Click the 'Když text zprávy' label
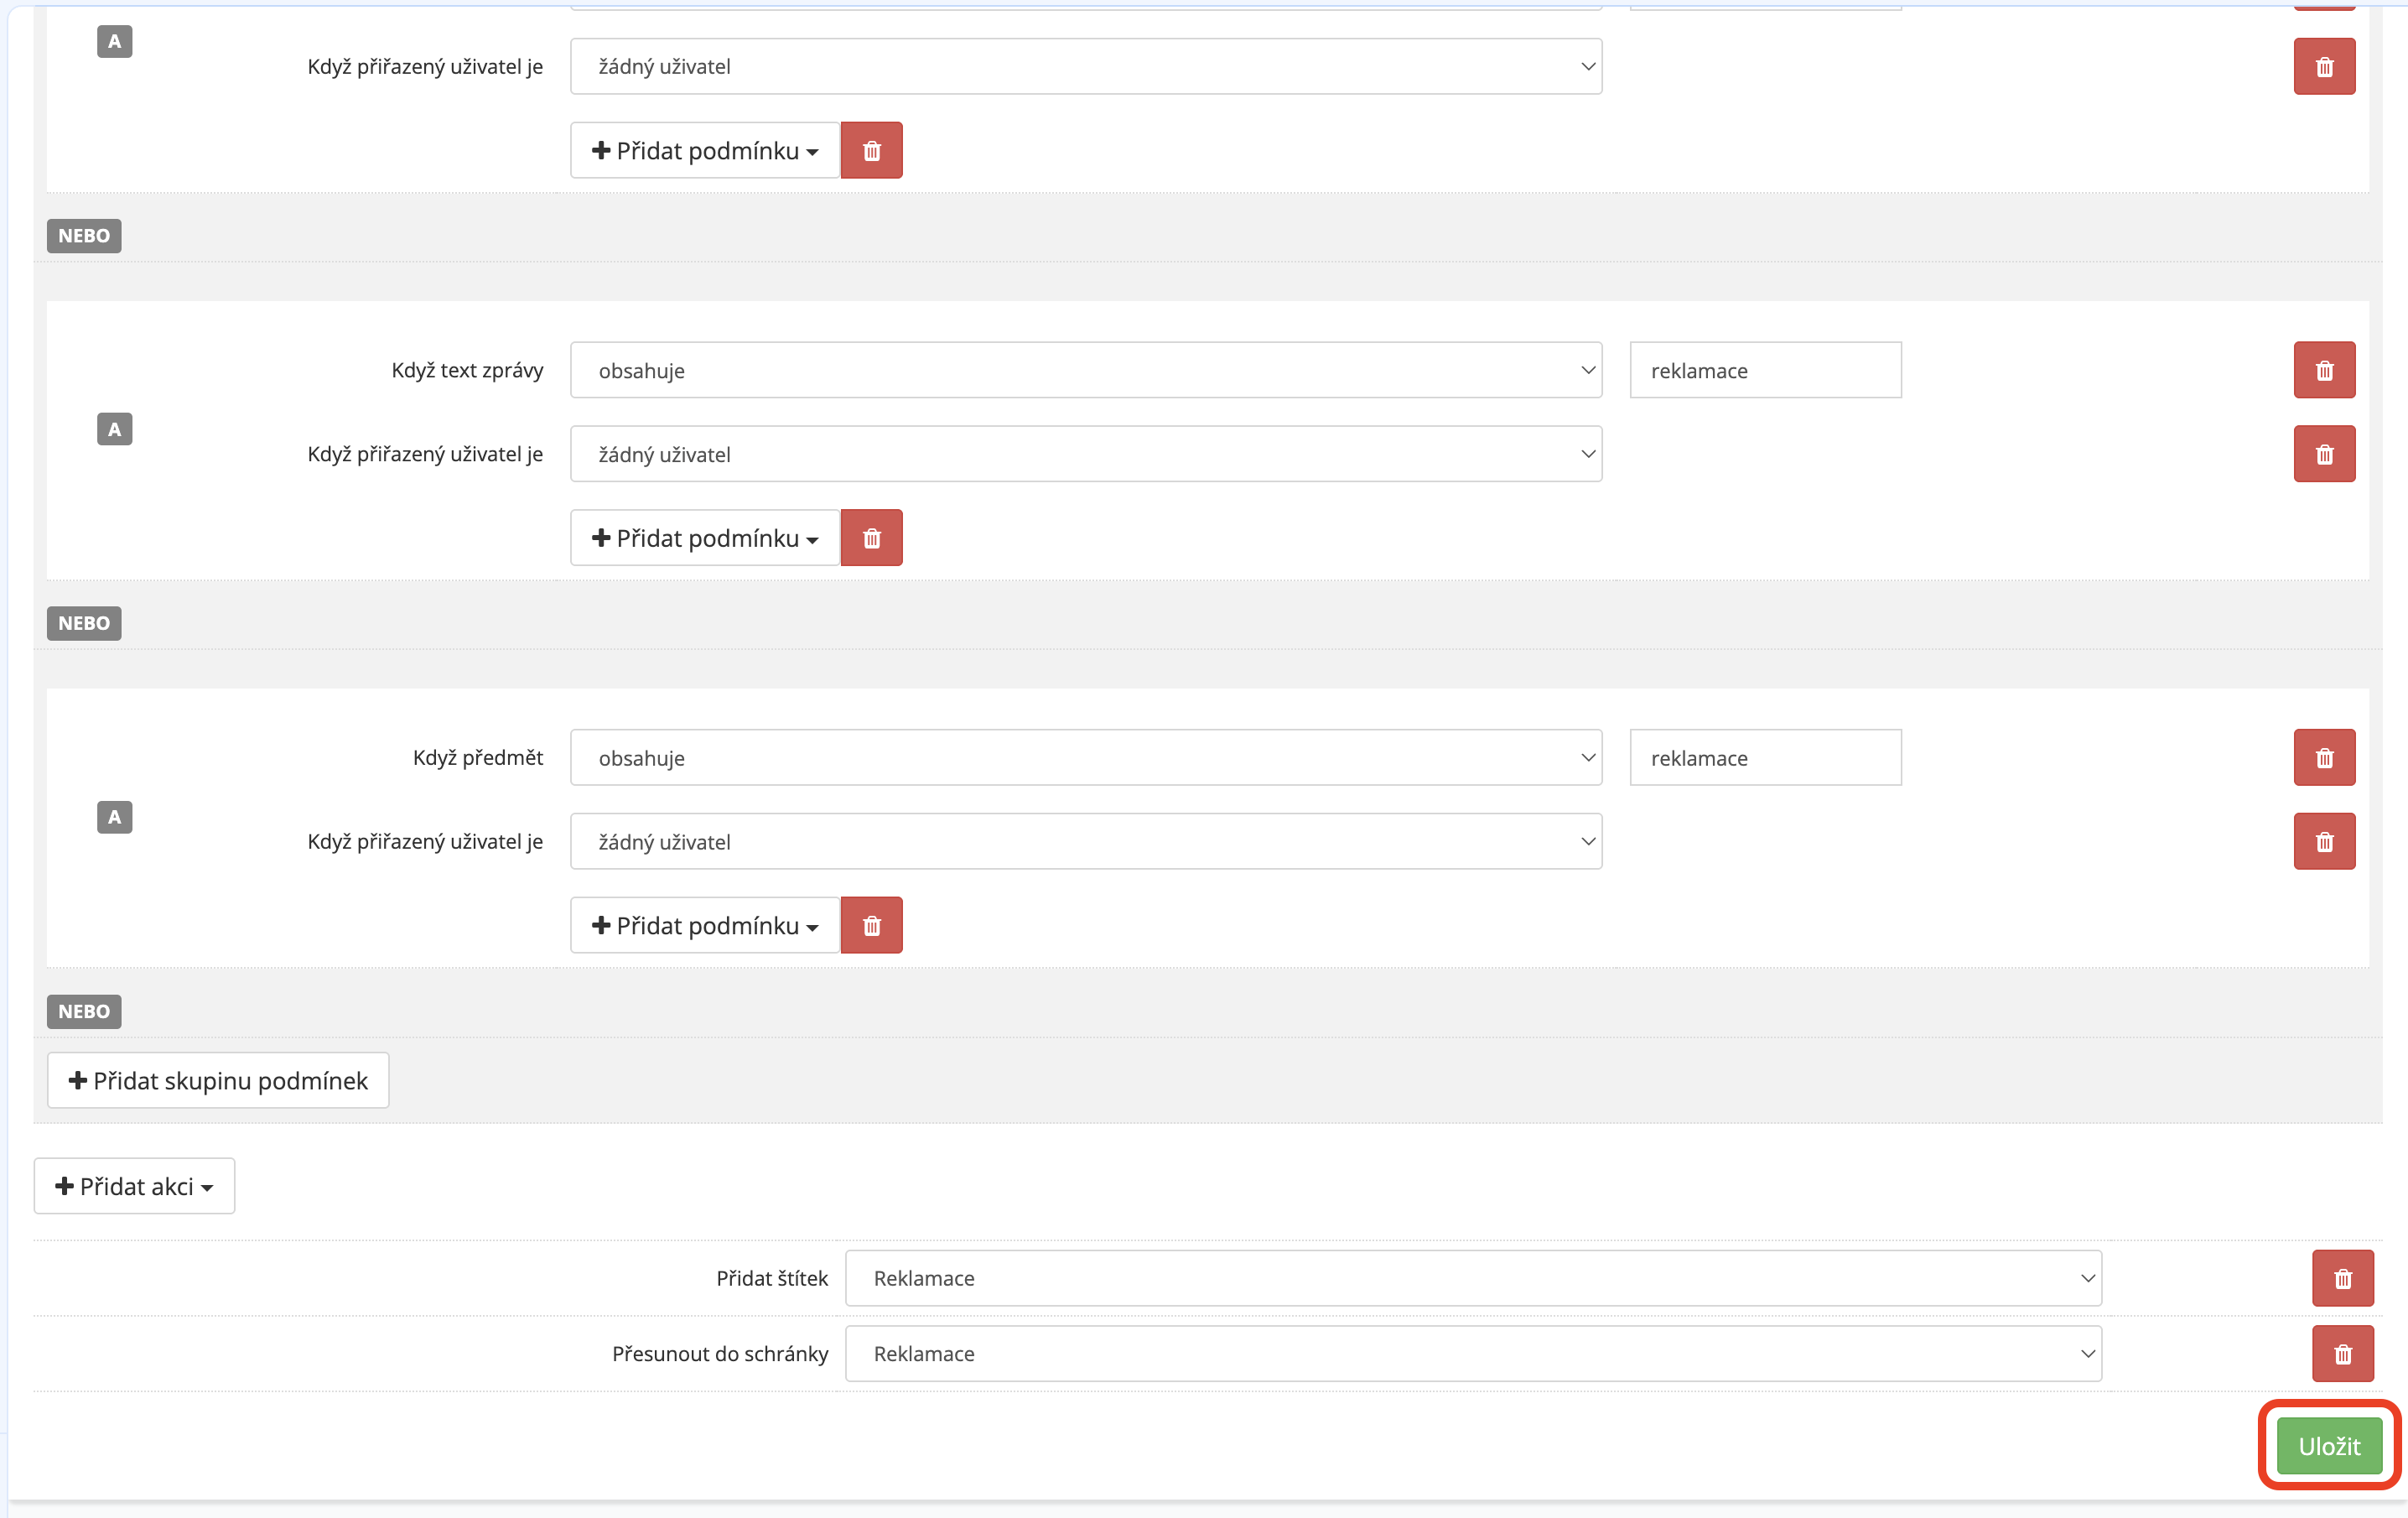Image resolution: width=2408 pixels, height=1518 pixels. (467, 370)
